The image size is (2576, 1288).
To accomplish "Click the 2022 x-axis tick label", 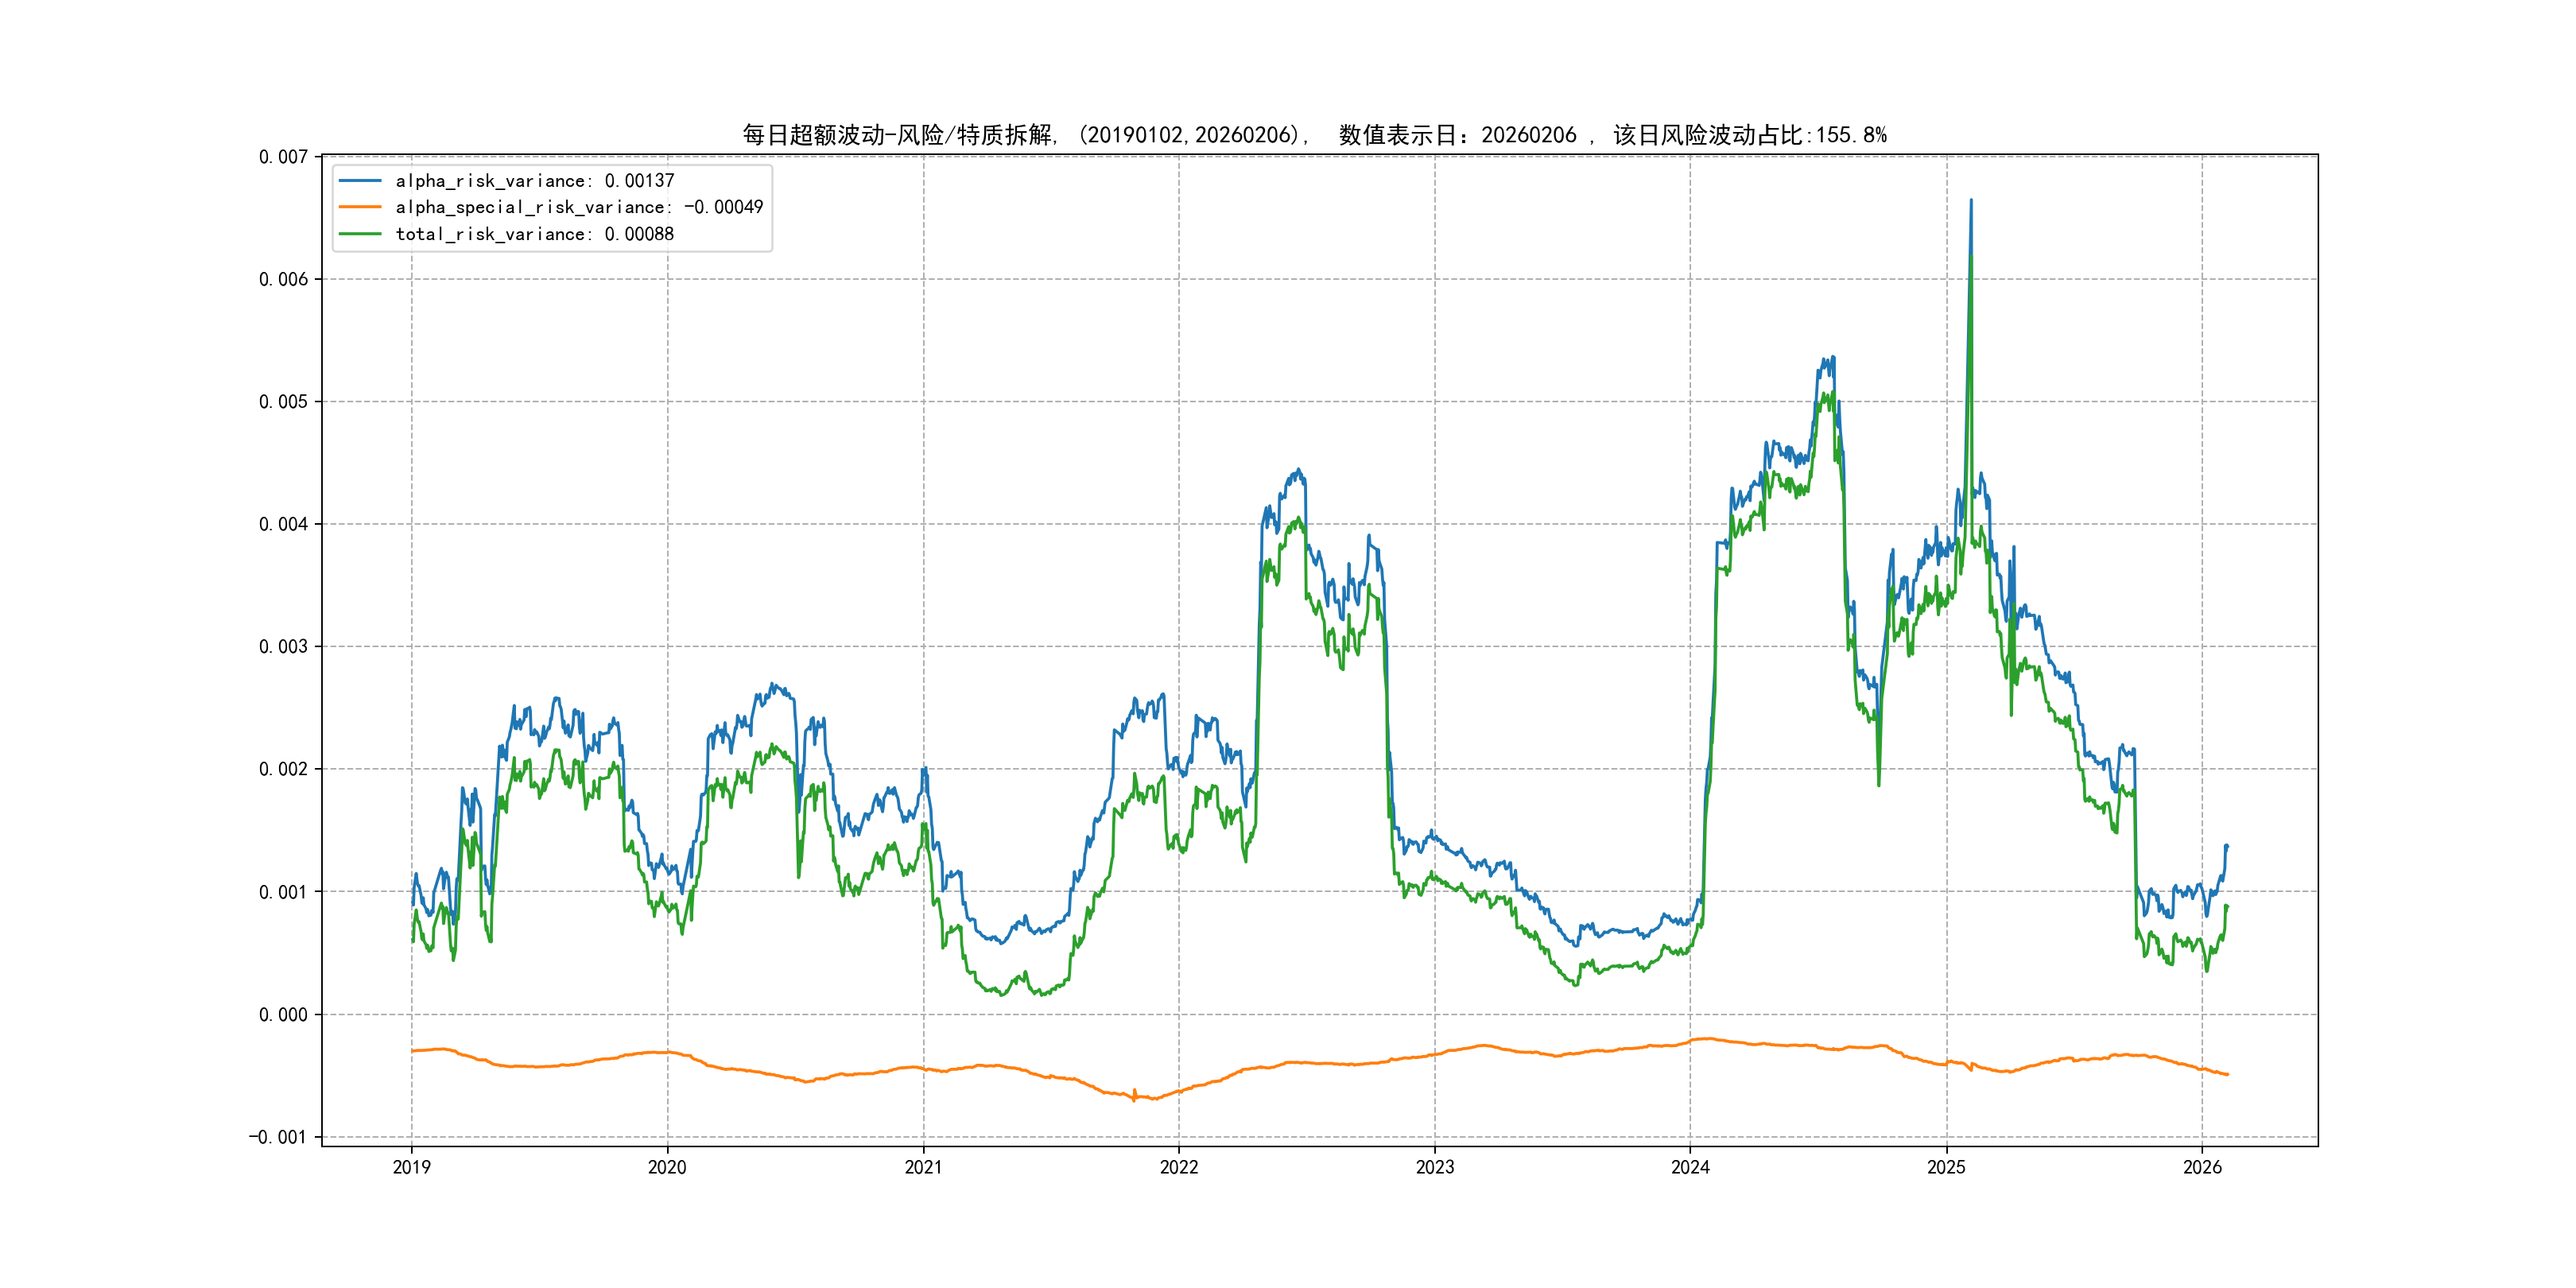I will point(1179,1167).
